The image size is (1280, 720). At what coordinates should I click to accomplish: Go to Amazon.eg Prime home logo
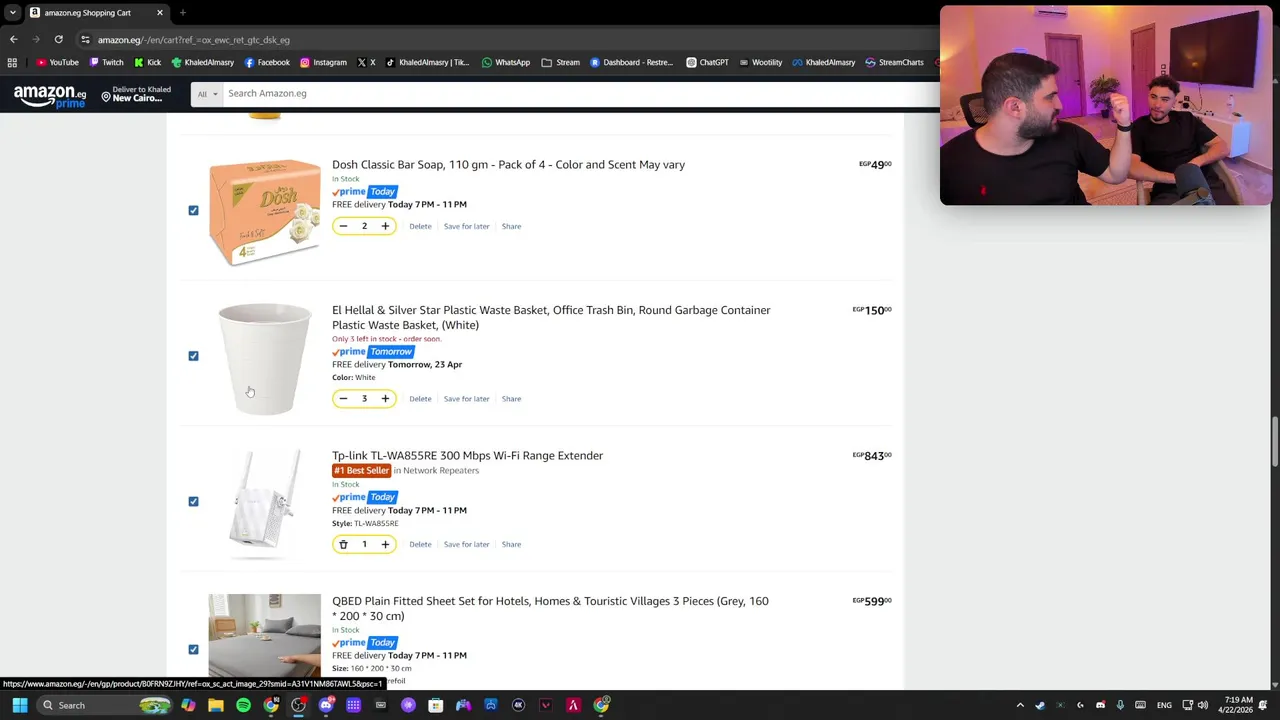point(49,95)
